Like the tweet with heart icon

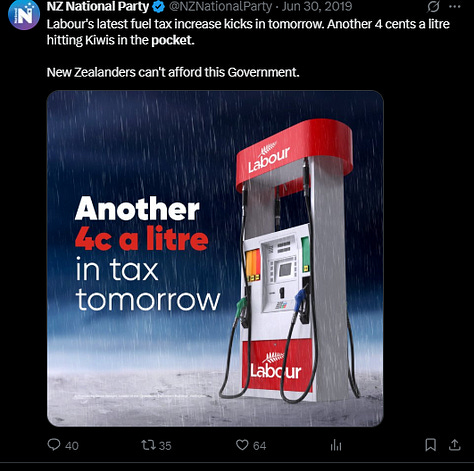[242, 445]
